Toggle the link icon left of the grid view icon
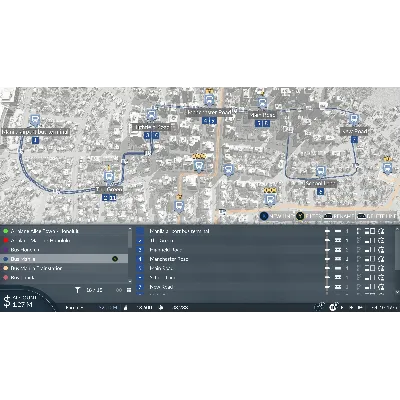This screenshot has width=400, height=400. pos(119,290)
